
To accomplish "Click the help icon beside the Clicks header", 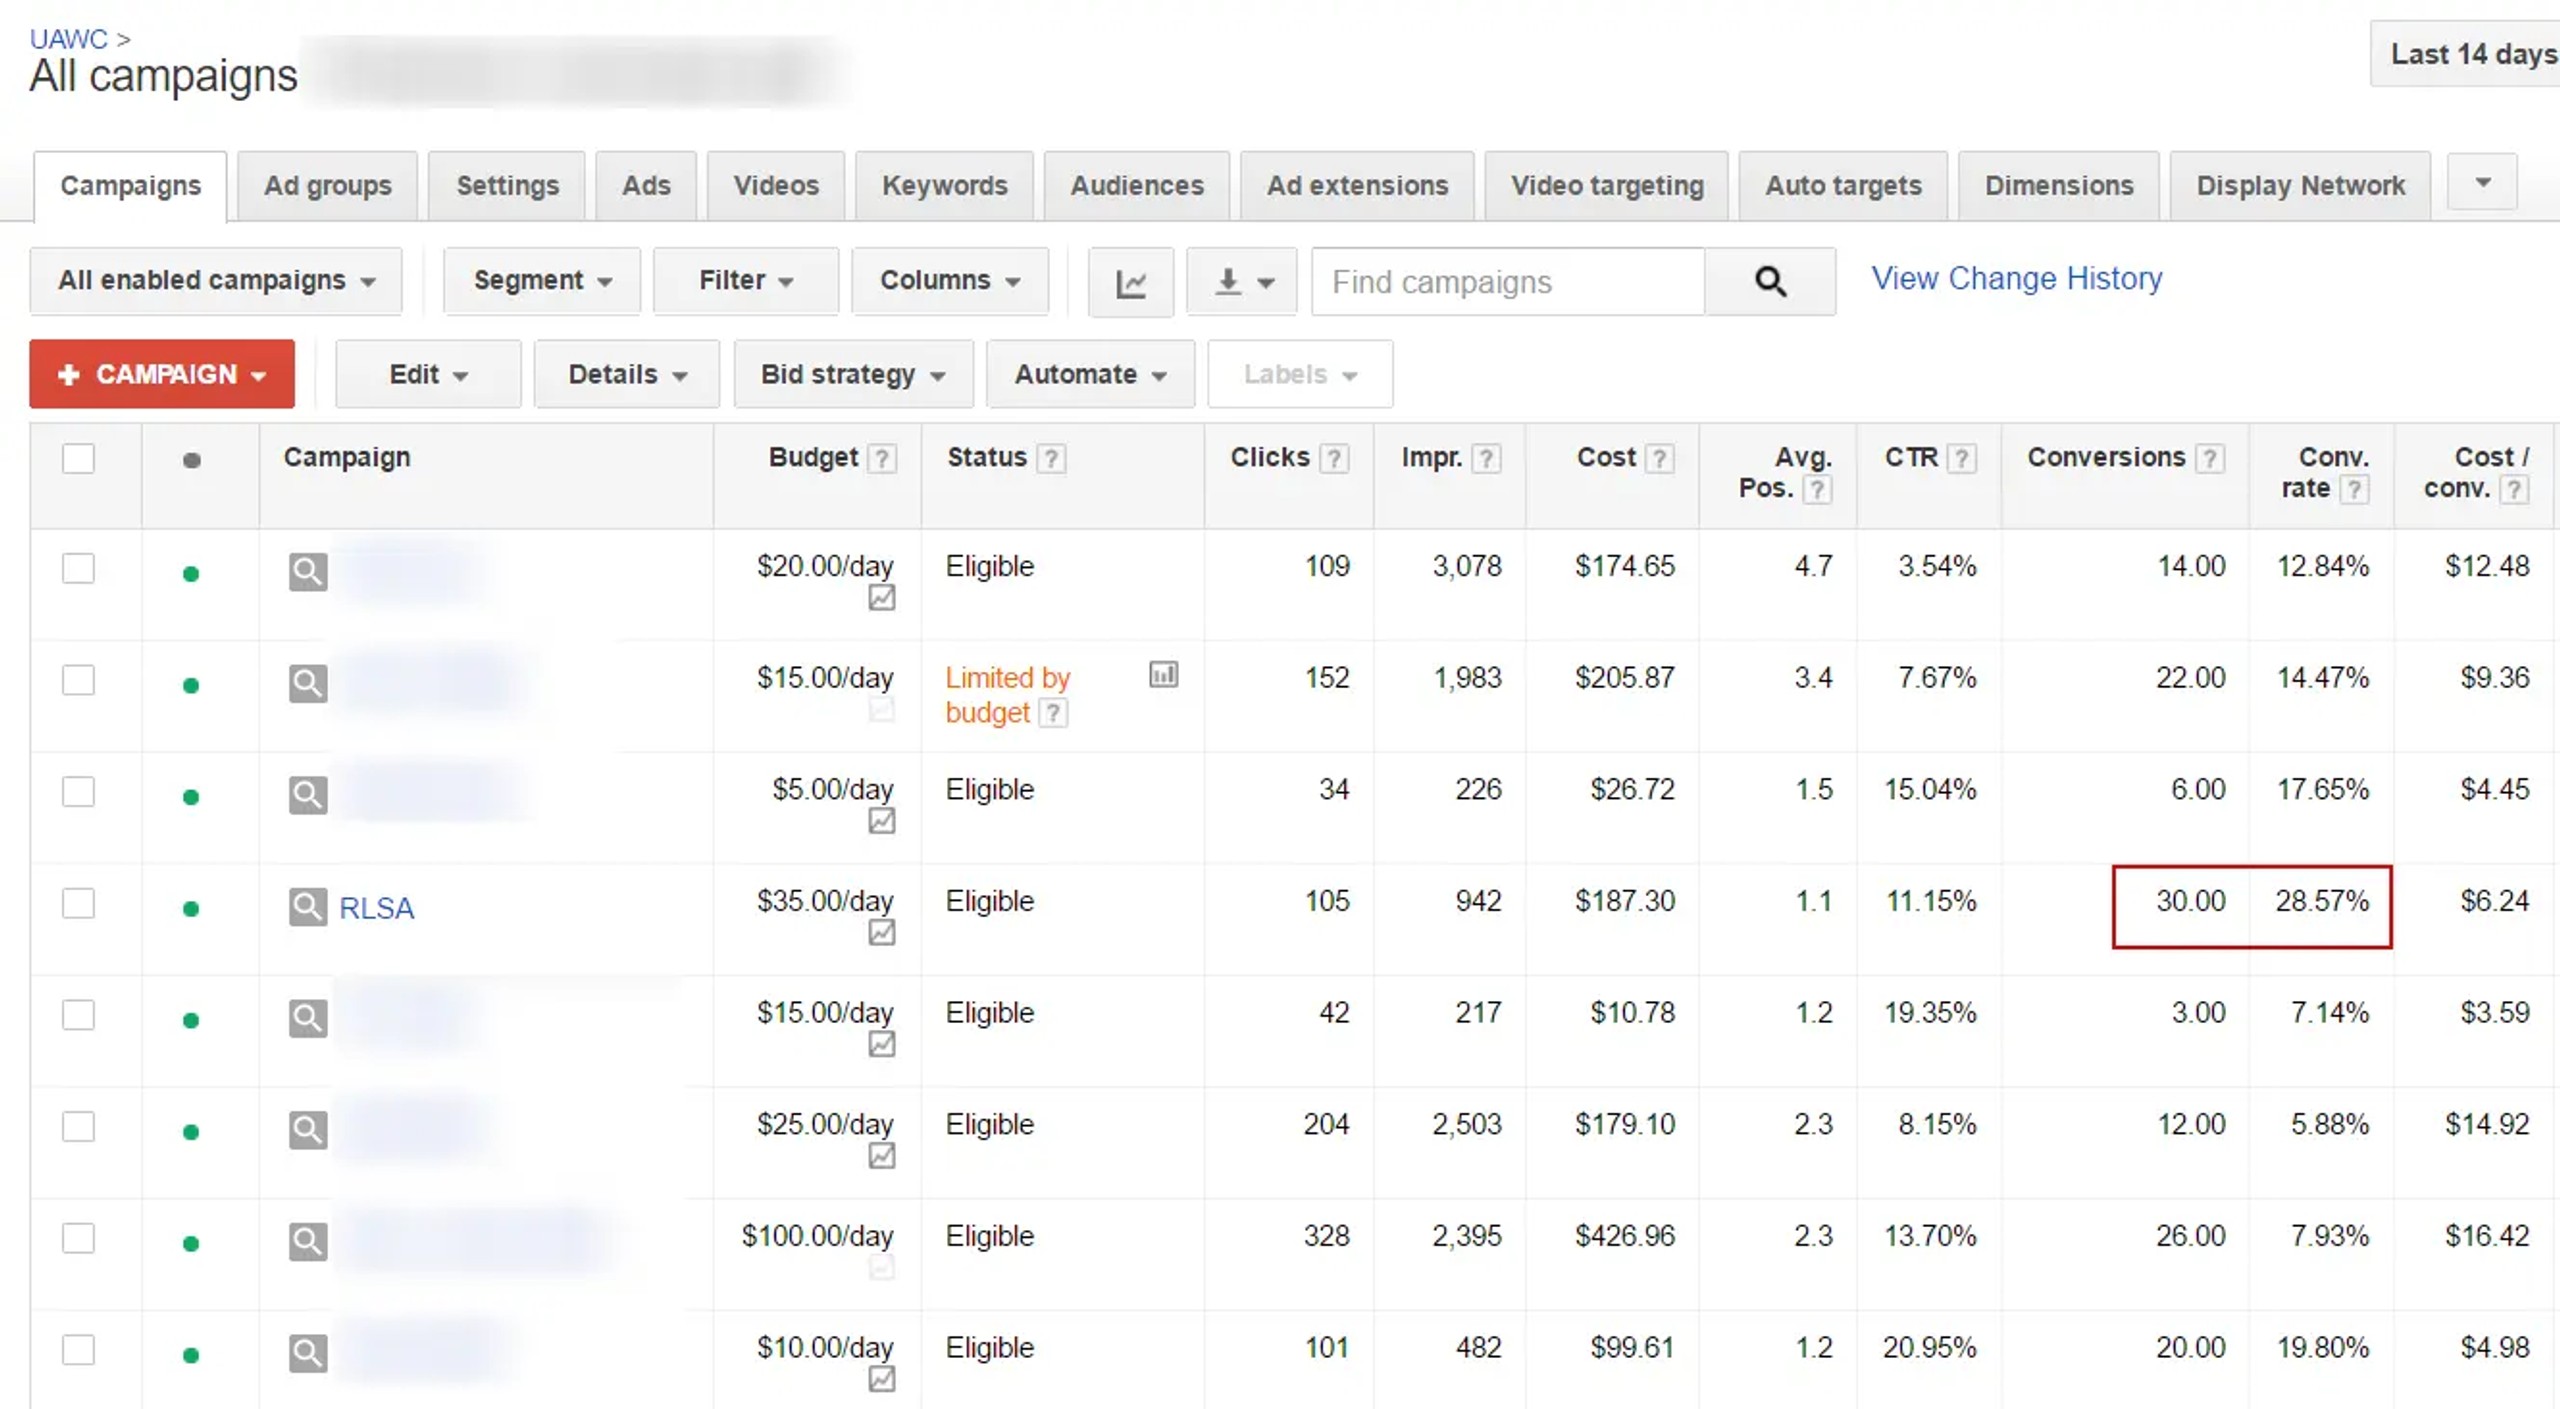I will point(1334,459).
